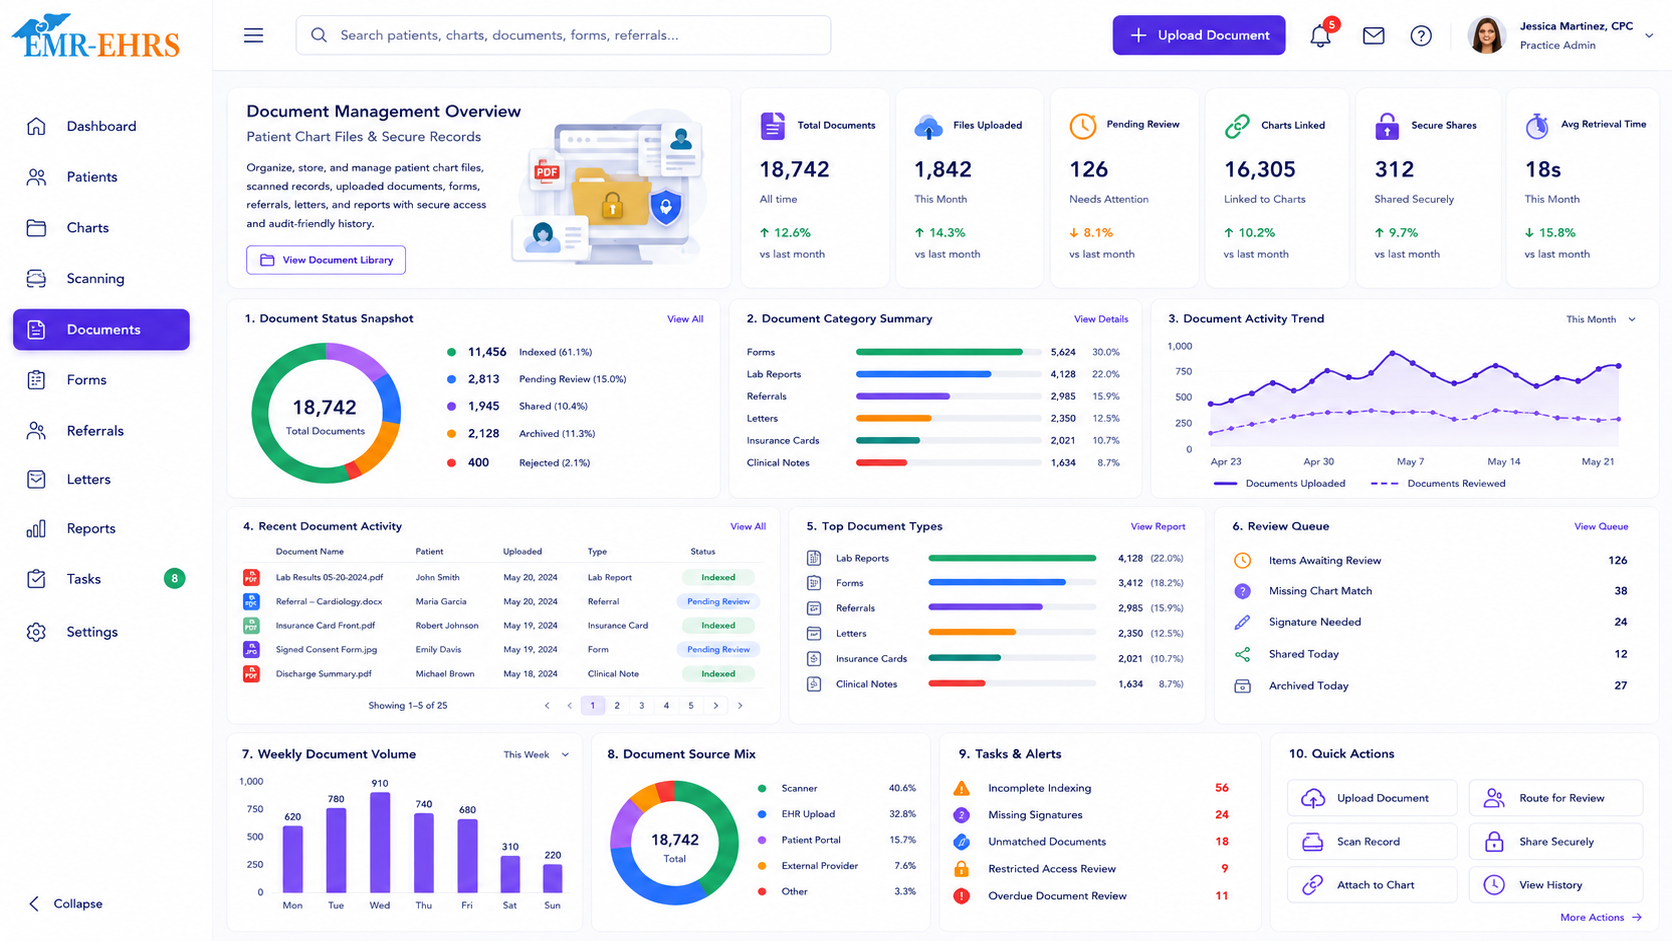Click Share Securely quick action
This screenshot has width=1672, height=941.
1555,842
